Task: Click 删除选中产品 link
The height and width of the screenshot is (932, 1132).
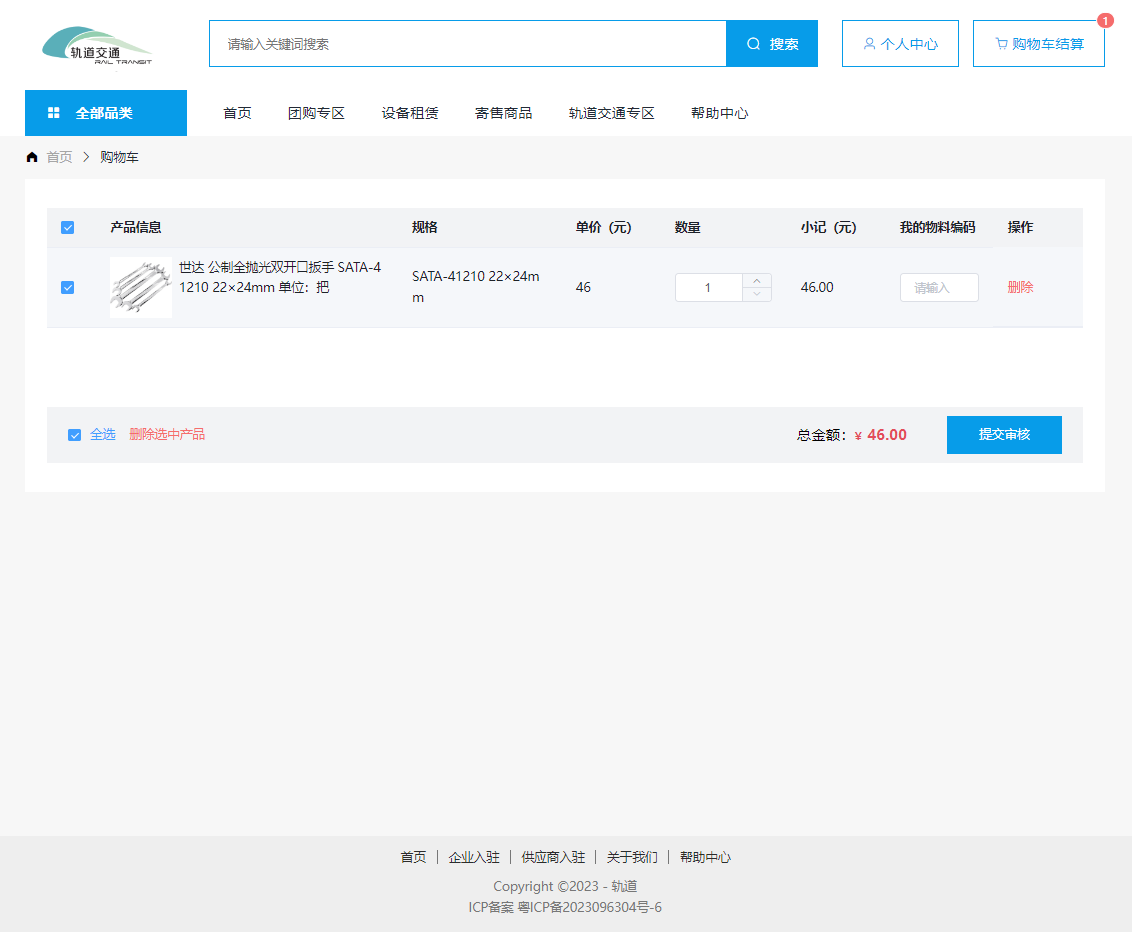Action: click(x=167, y=434)
